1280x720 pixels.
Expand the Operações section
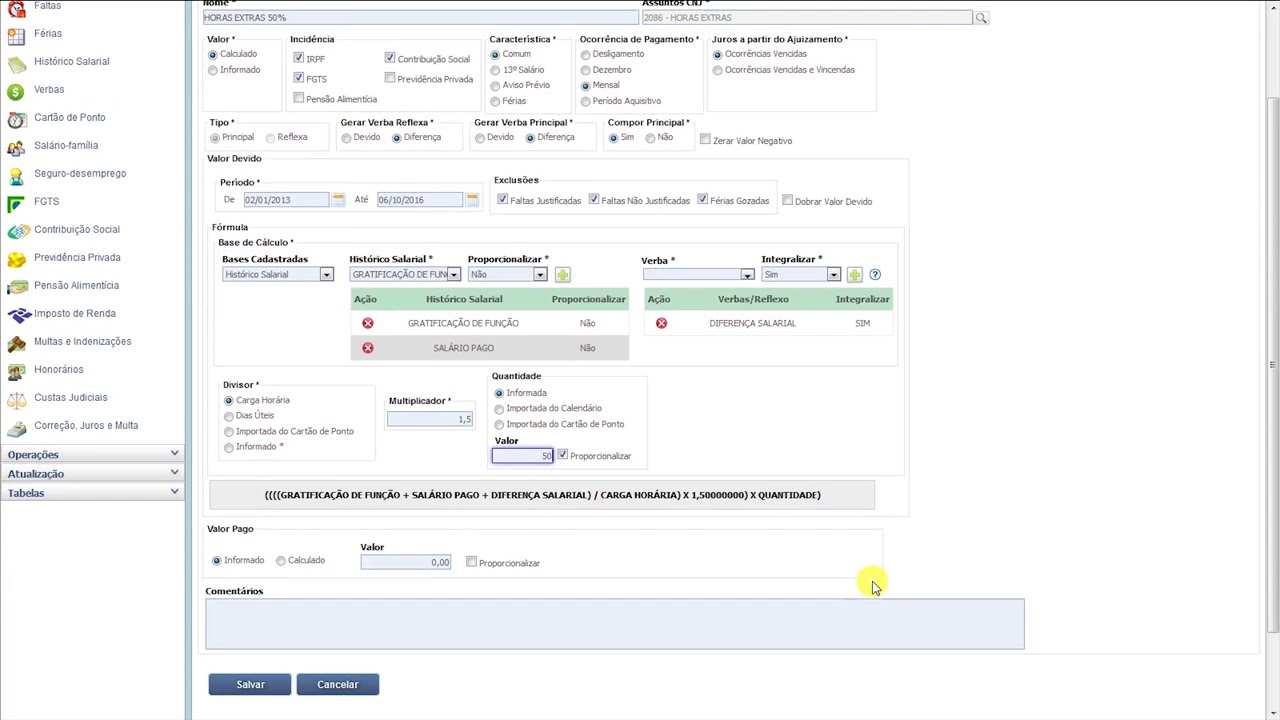(x=92, y=454)
